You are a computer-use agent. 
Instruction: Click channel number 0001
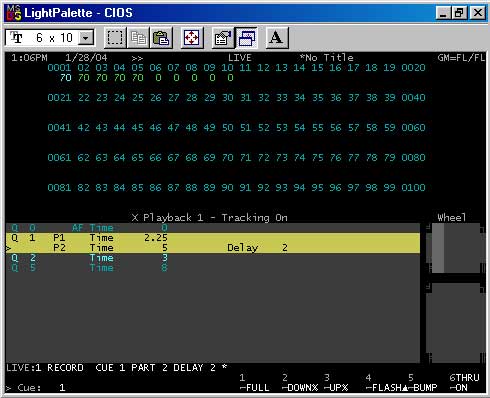click(59, 68)
